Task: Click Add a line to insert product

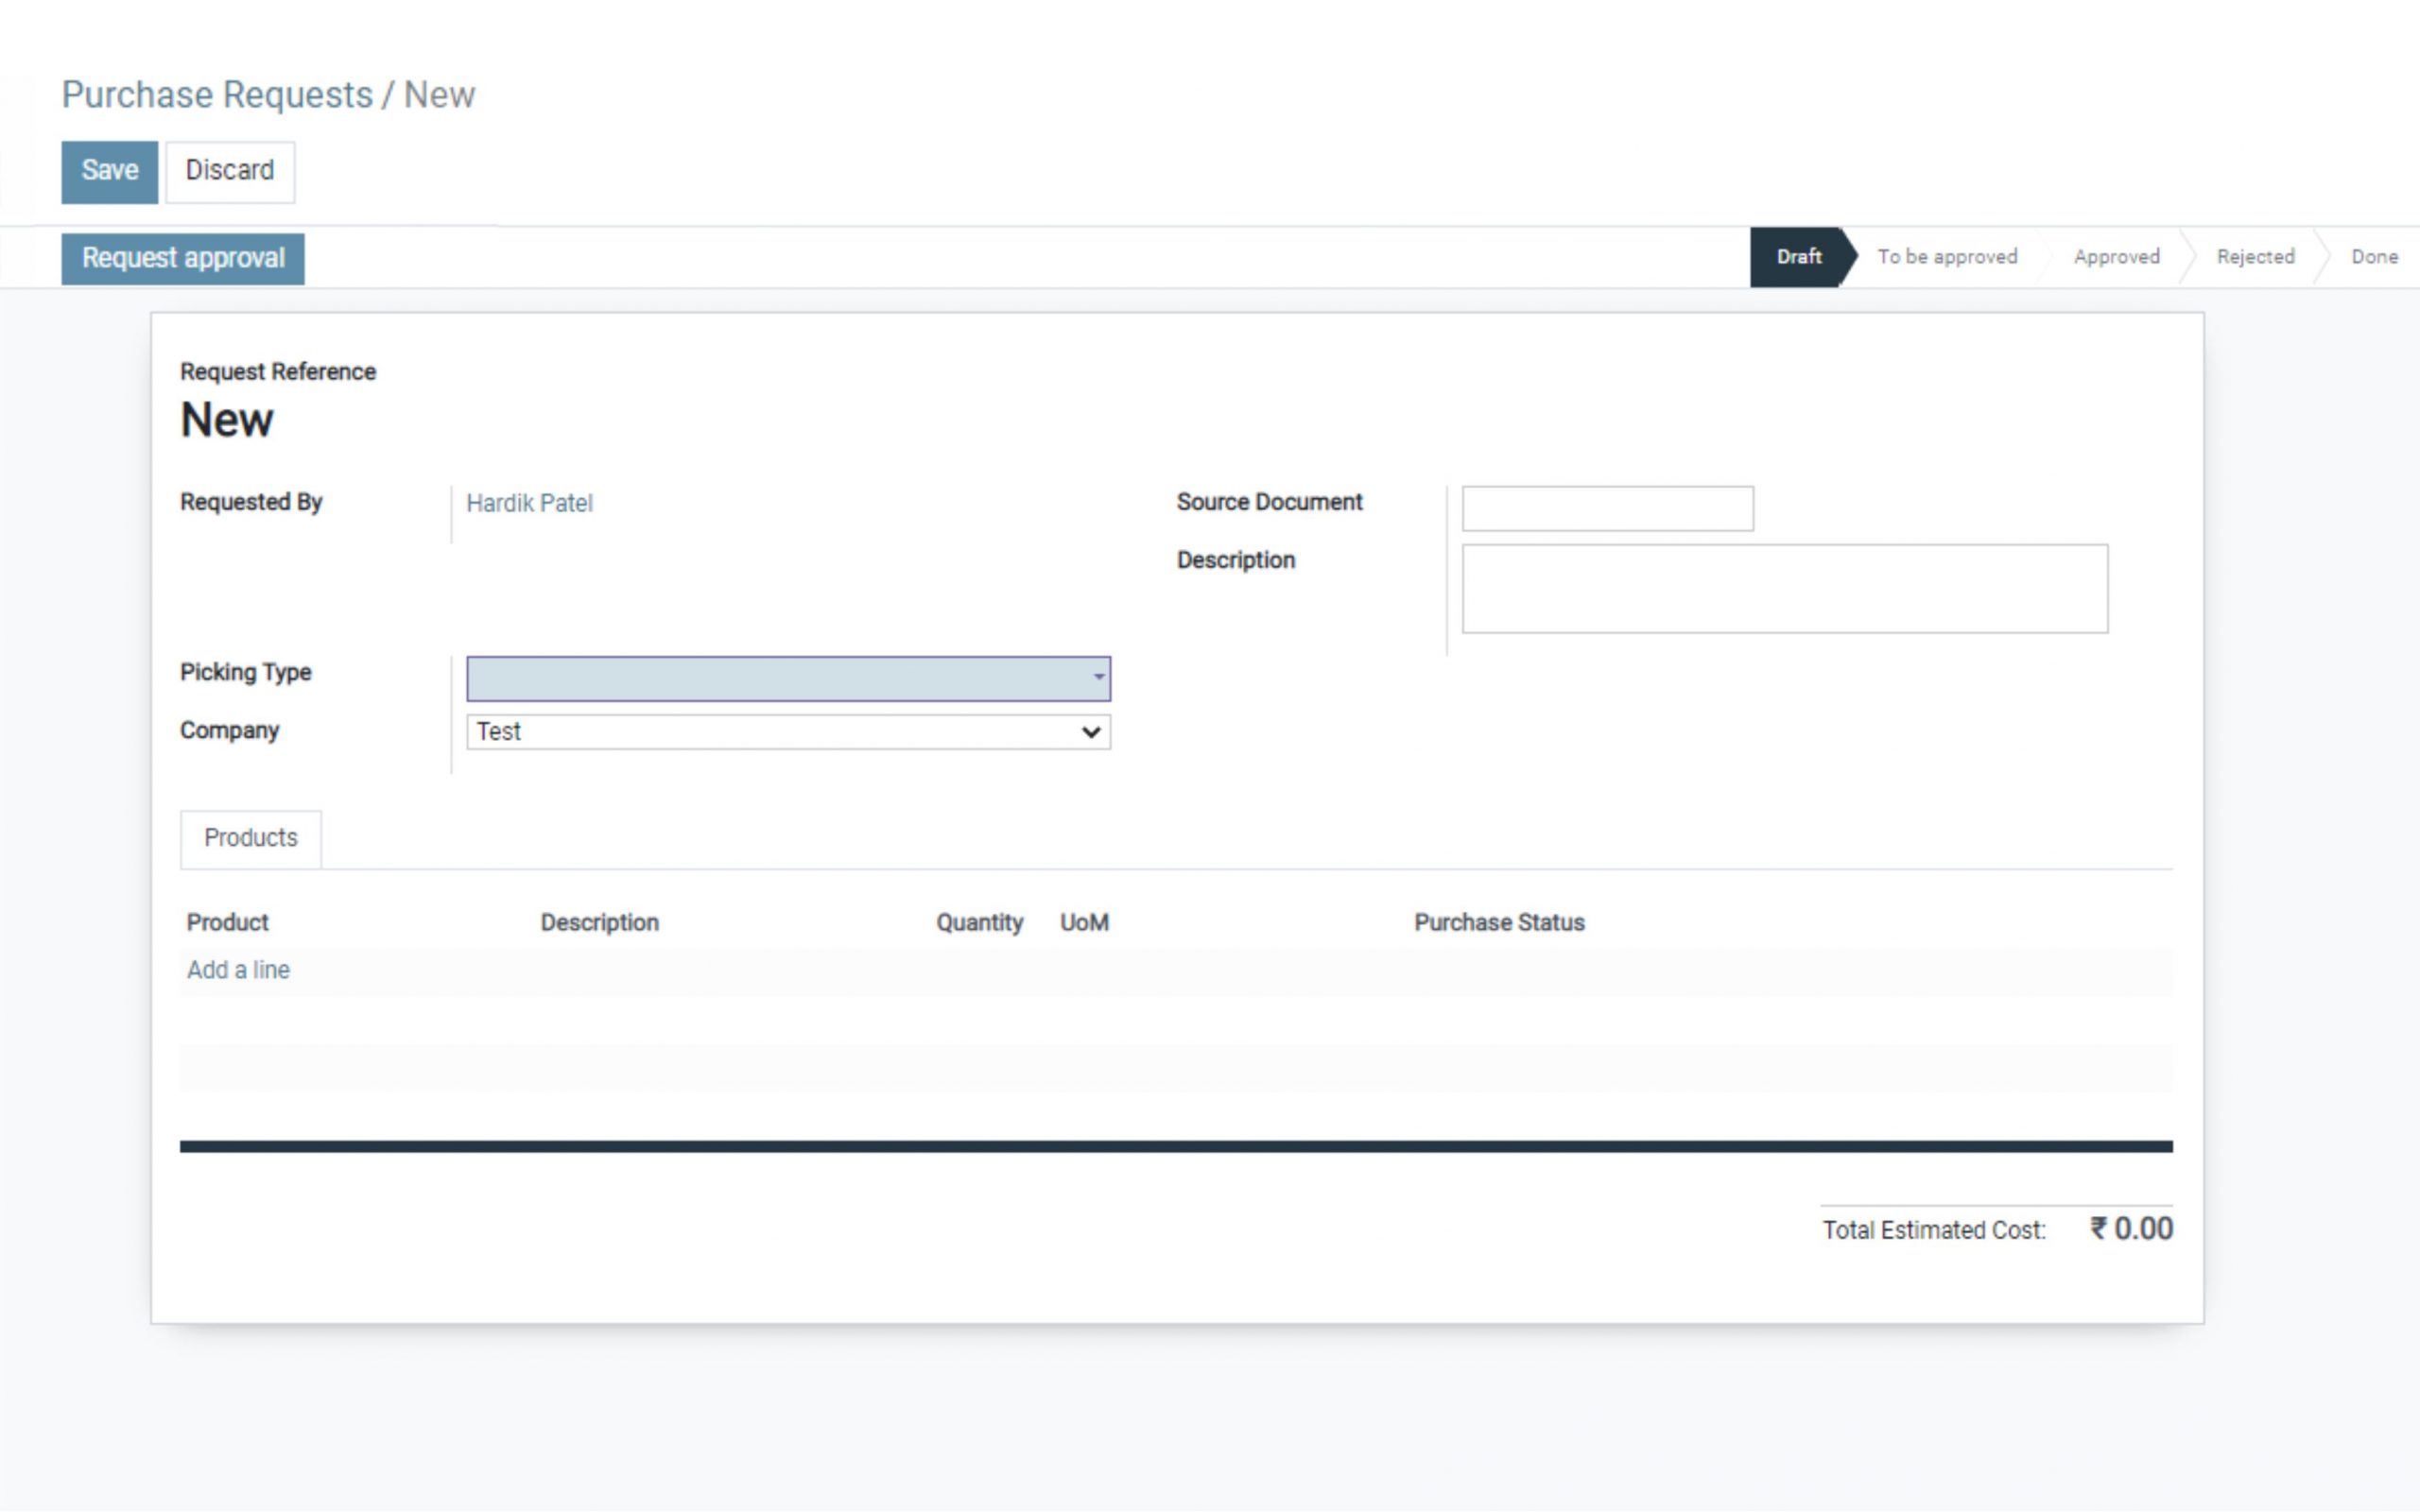Action: pos(238,969)
